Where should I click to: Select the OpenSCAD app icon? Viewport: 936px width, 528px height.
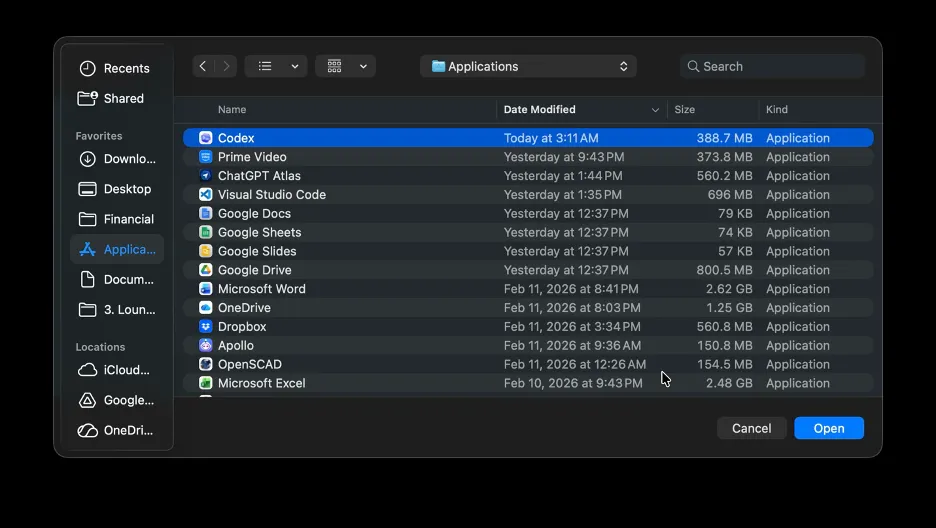click(x=205, y=365)
